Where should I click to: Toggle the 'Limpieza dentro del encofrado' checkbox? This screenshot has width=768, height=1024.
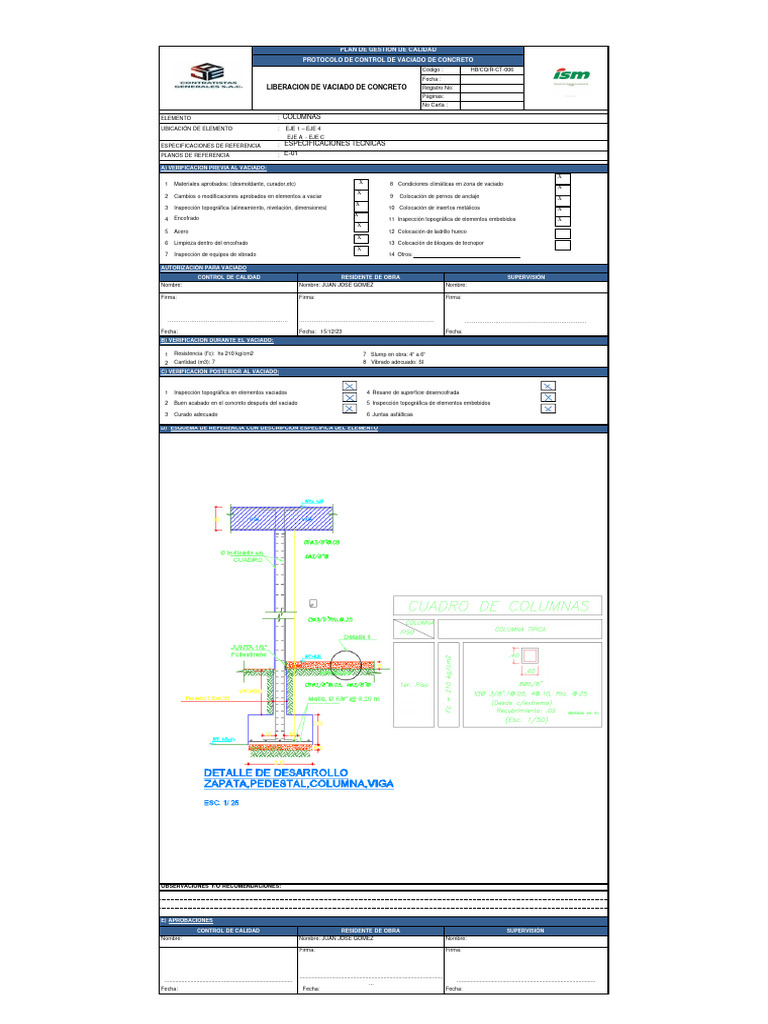coord(361,239)
